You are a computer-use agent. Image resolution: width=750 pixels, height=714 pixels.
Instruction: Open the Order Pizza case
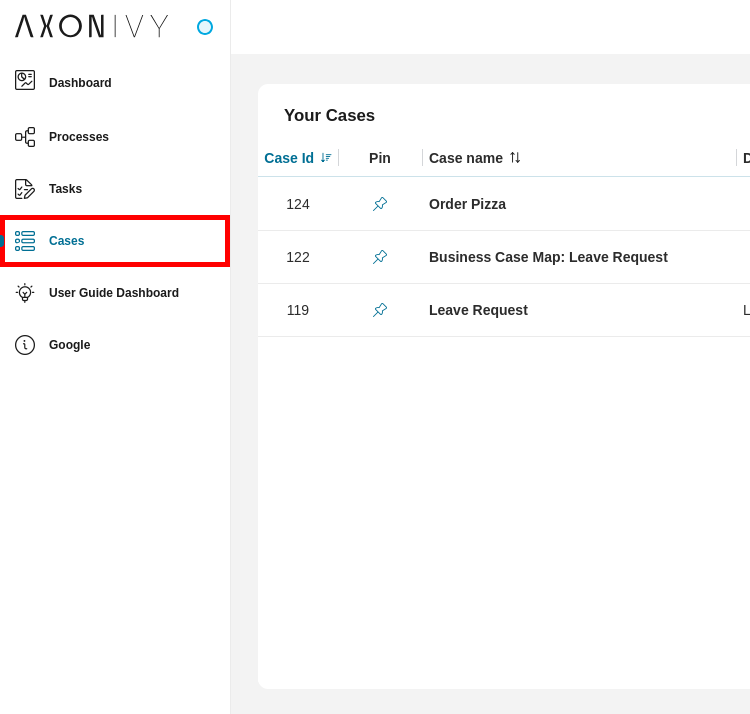[467, 204]
